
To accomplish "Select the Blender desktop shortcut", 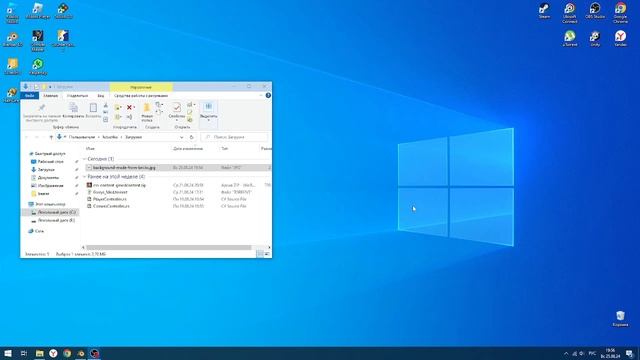I will click(12, 40).
